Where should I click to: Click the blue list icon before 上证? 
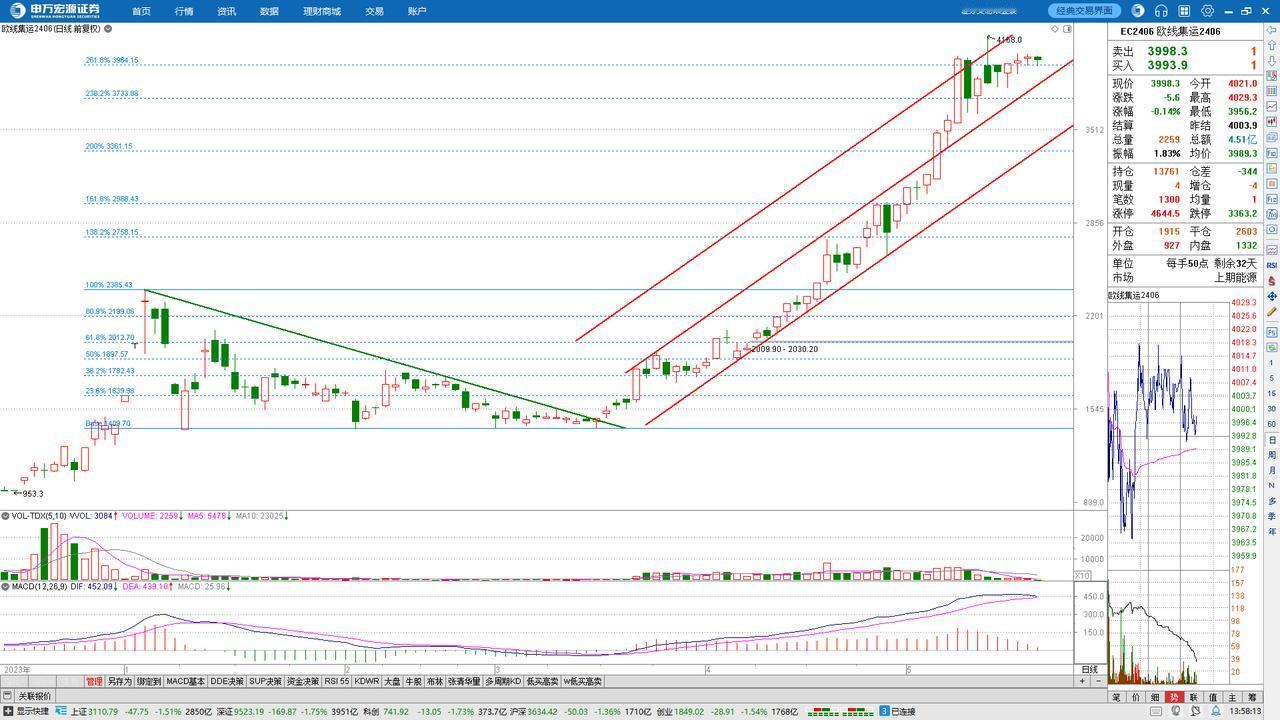point(61,711)
